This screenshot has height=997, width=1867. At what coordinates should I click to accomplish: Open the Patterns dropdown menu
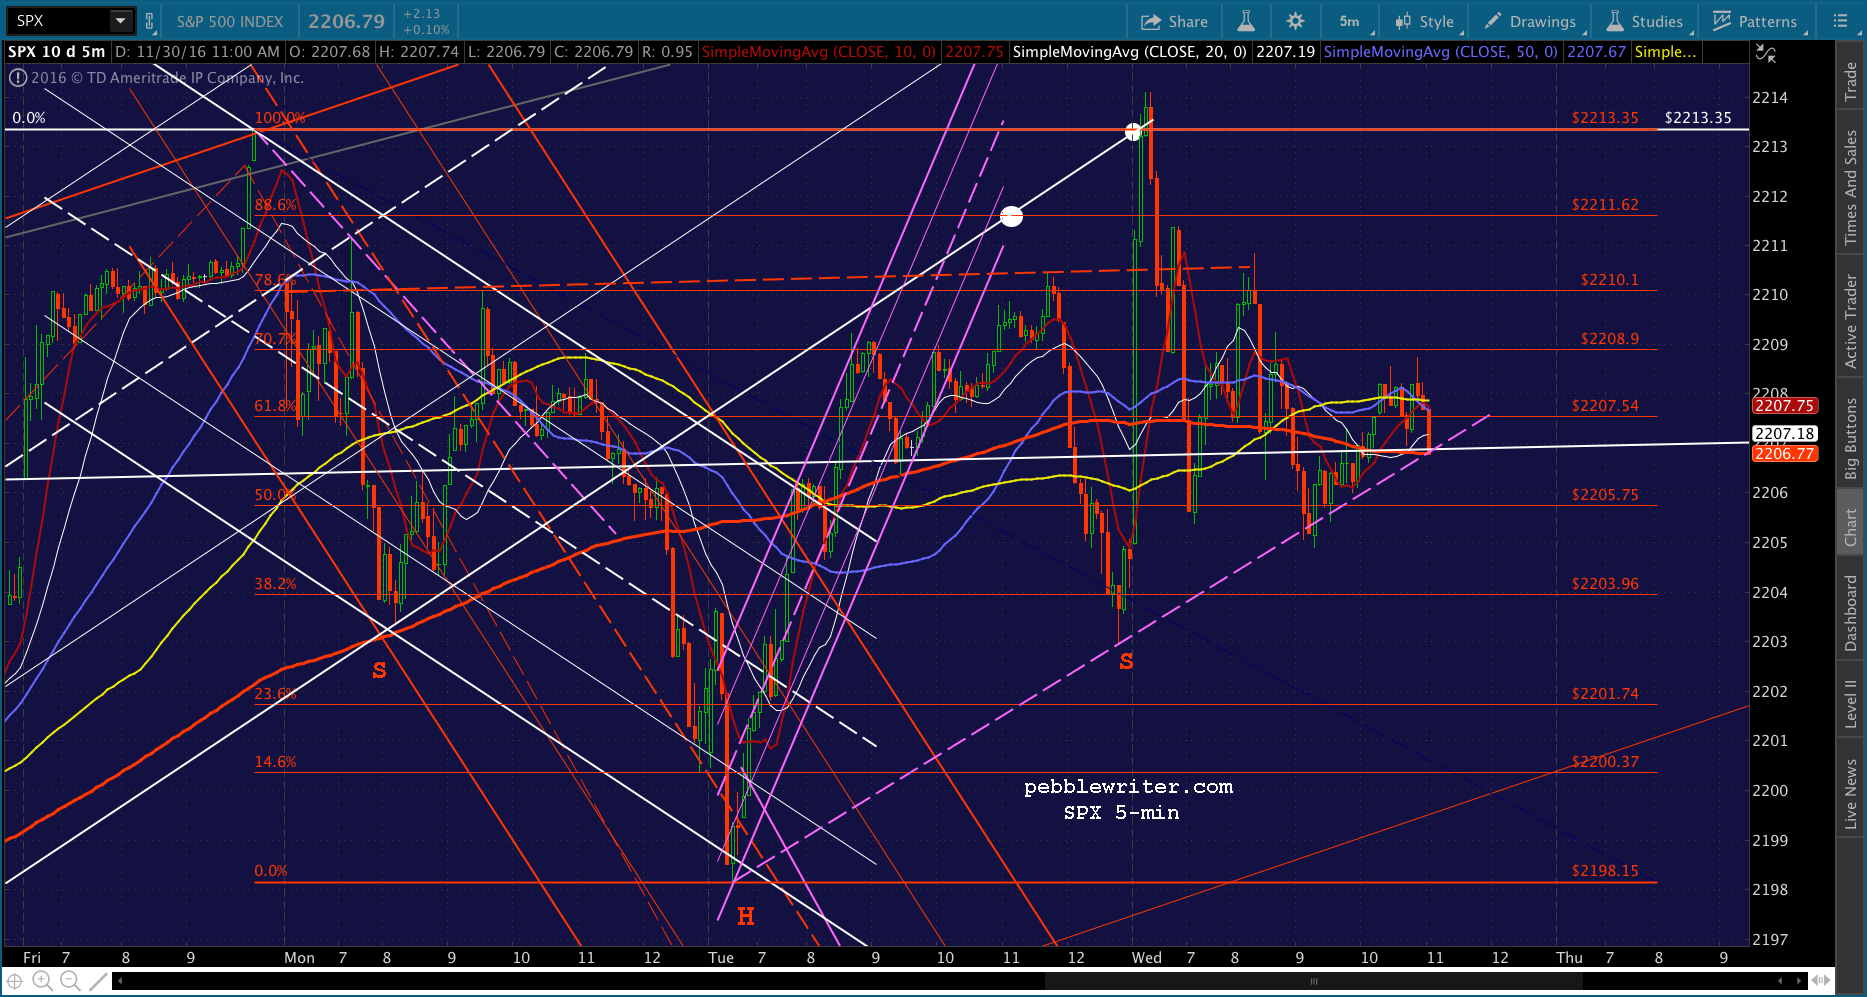coord(1757,21)
